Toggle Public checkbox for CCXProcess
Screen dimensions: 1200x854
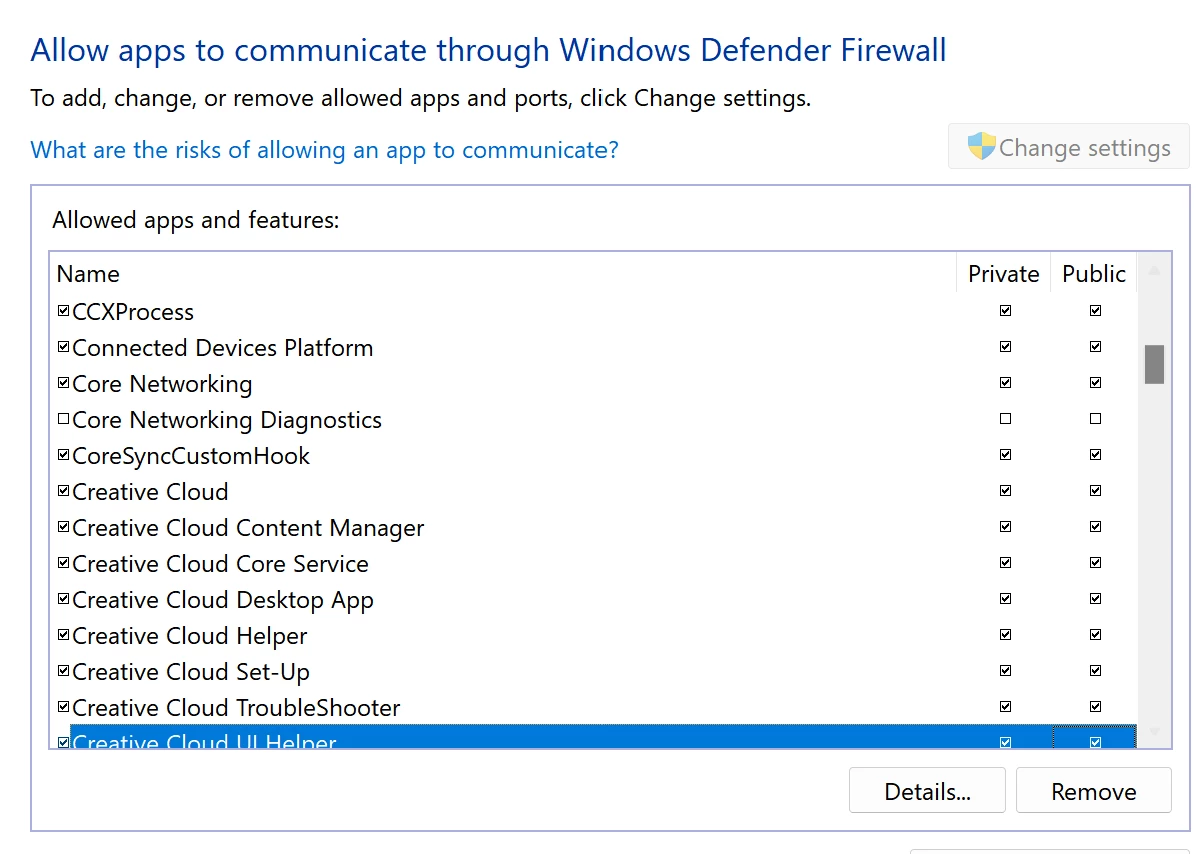(1095, 311)
